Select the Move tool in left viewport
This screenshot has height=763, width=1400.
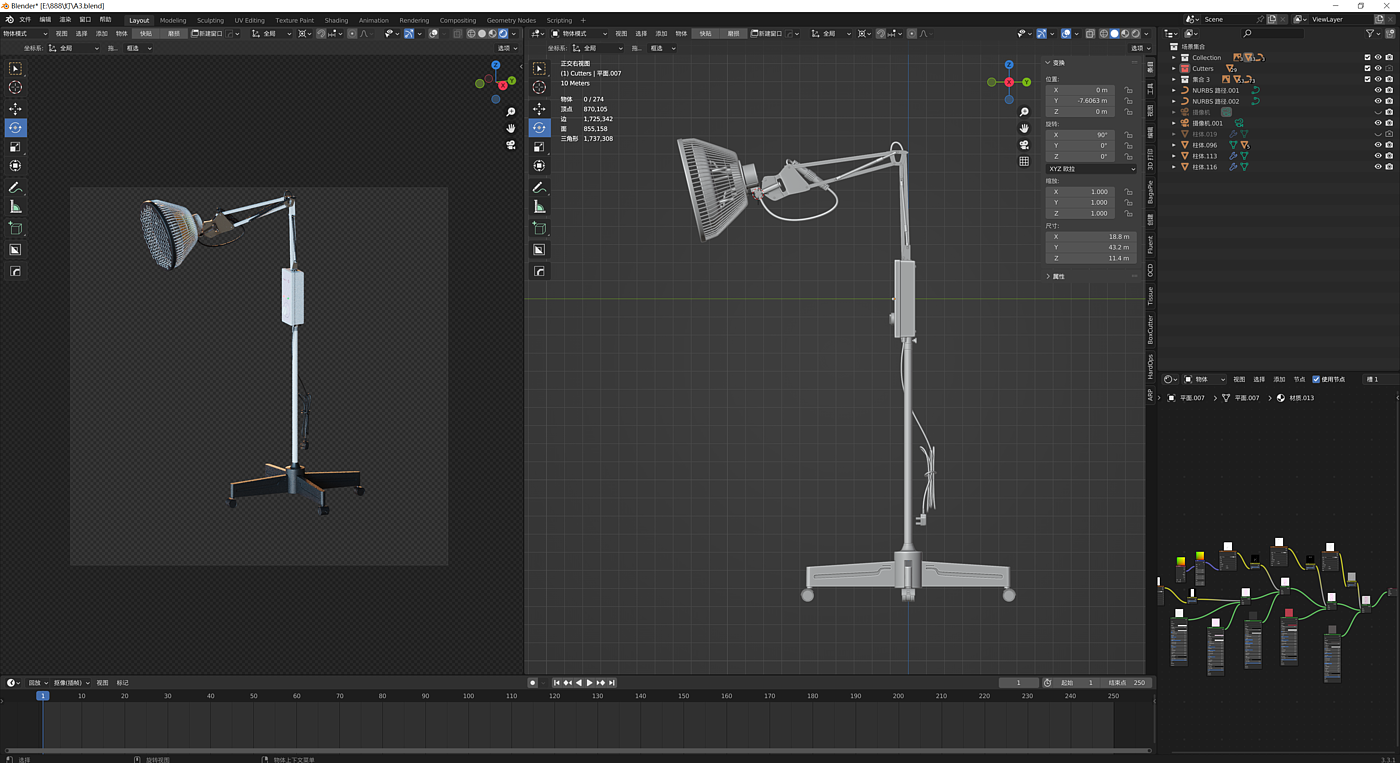[15, 108]
